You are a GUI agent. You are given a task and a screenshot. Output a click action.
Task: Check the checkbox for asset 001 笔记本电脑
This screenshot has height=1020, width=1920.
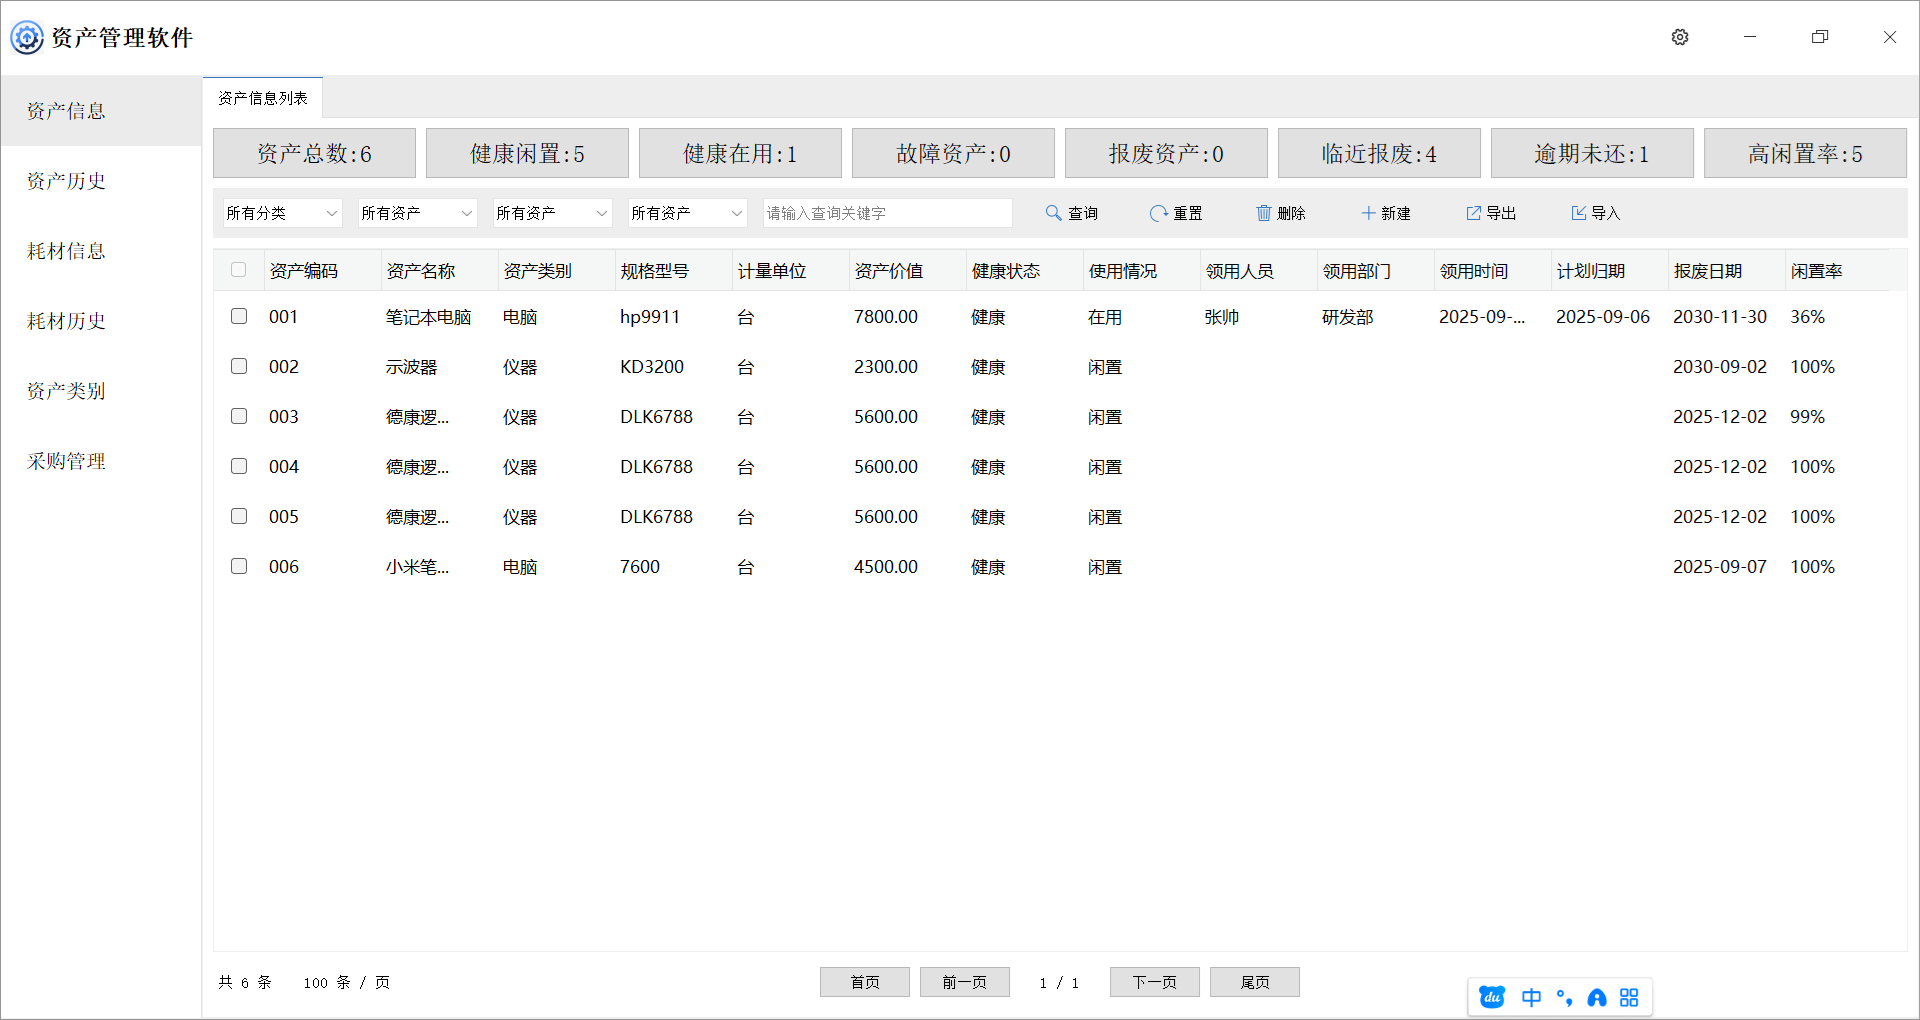[238, 316]
